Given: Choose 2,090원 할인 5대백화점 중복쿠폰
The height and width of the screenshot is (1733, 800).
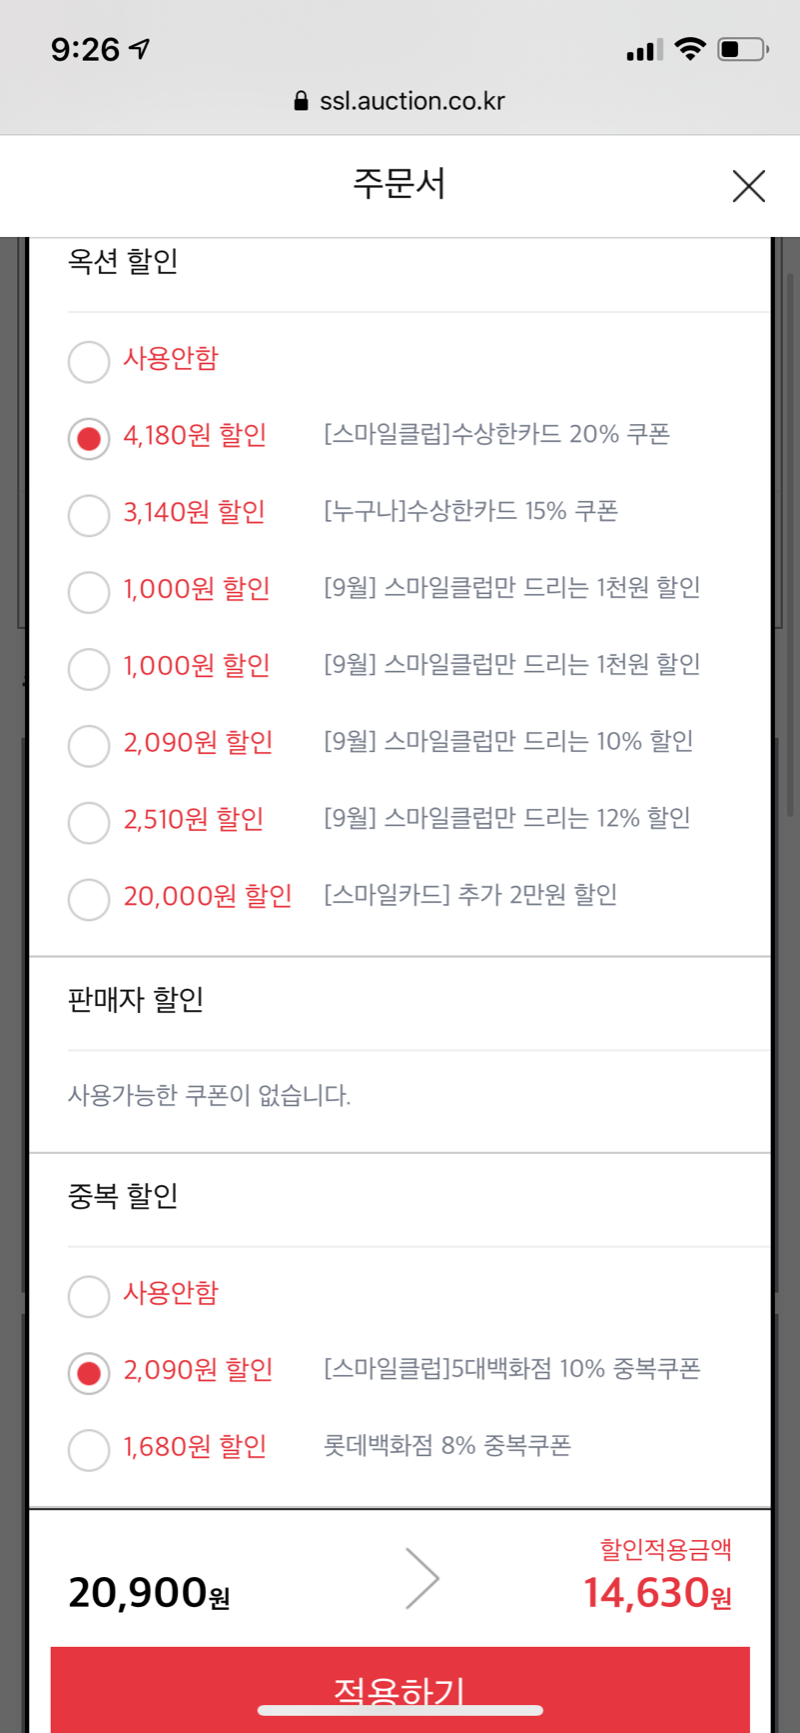Looking at the screenshot, I should tap(89, 1373).
